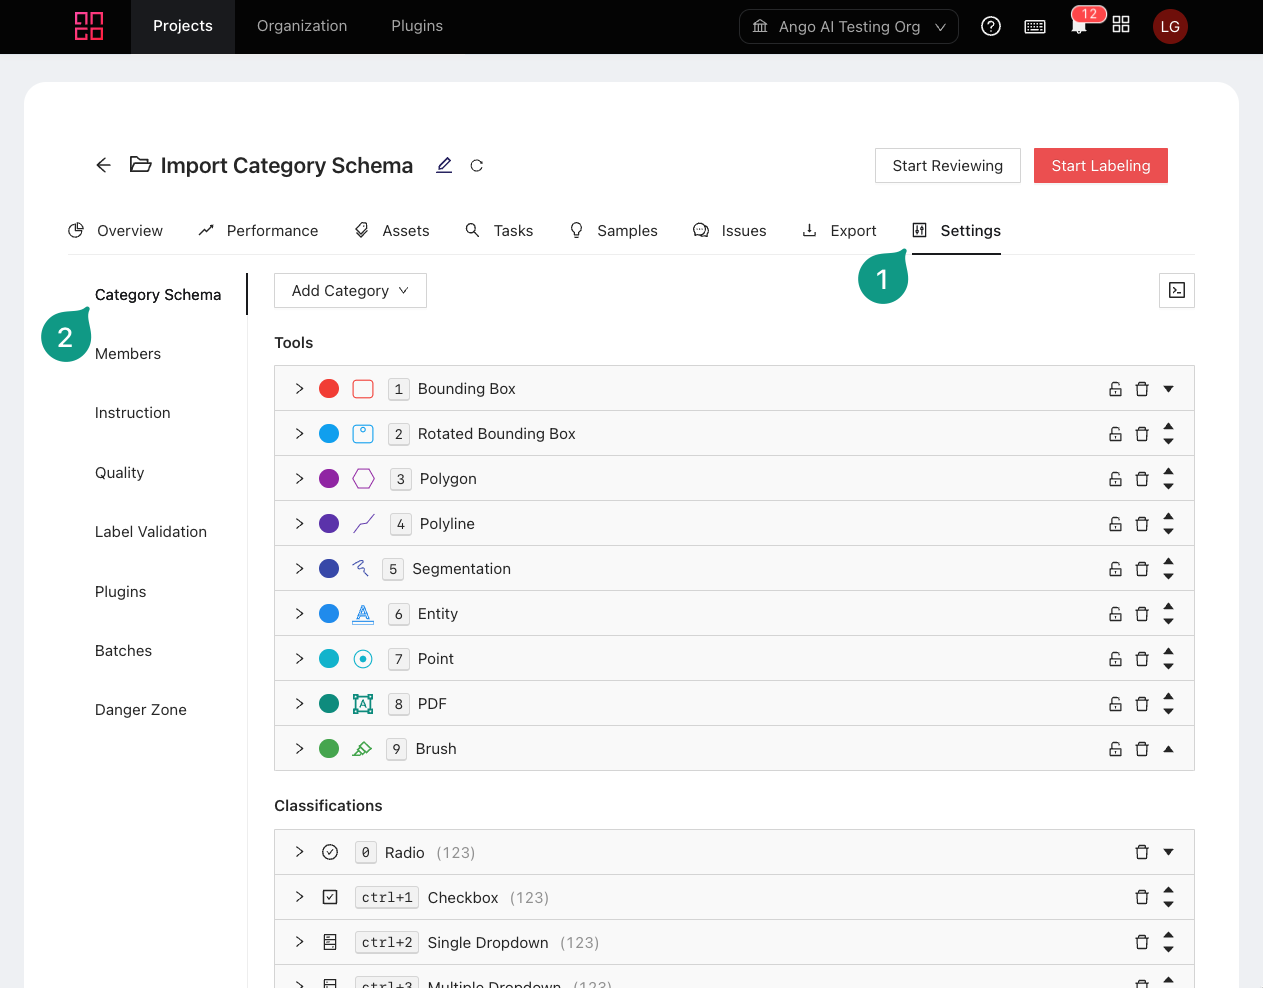Delete the Radio classification with trash icon
The height and width of the screenshot is (988, 1263).
tap(1142, 853)
